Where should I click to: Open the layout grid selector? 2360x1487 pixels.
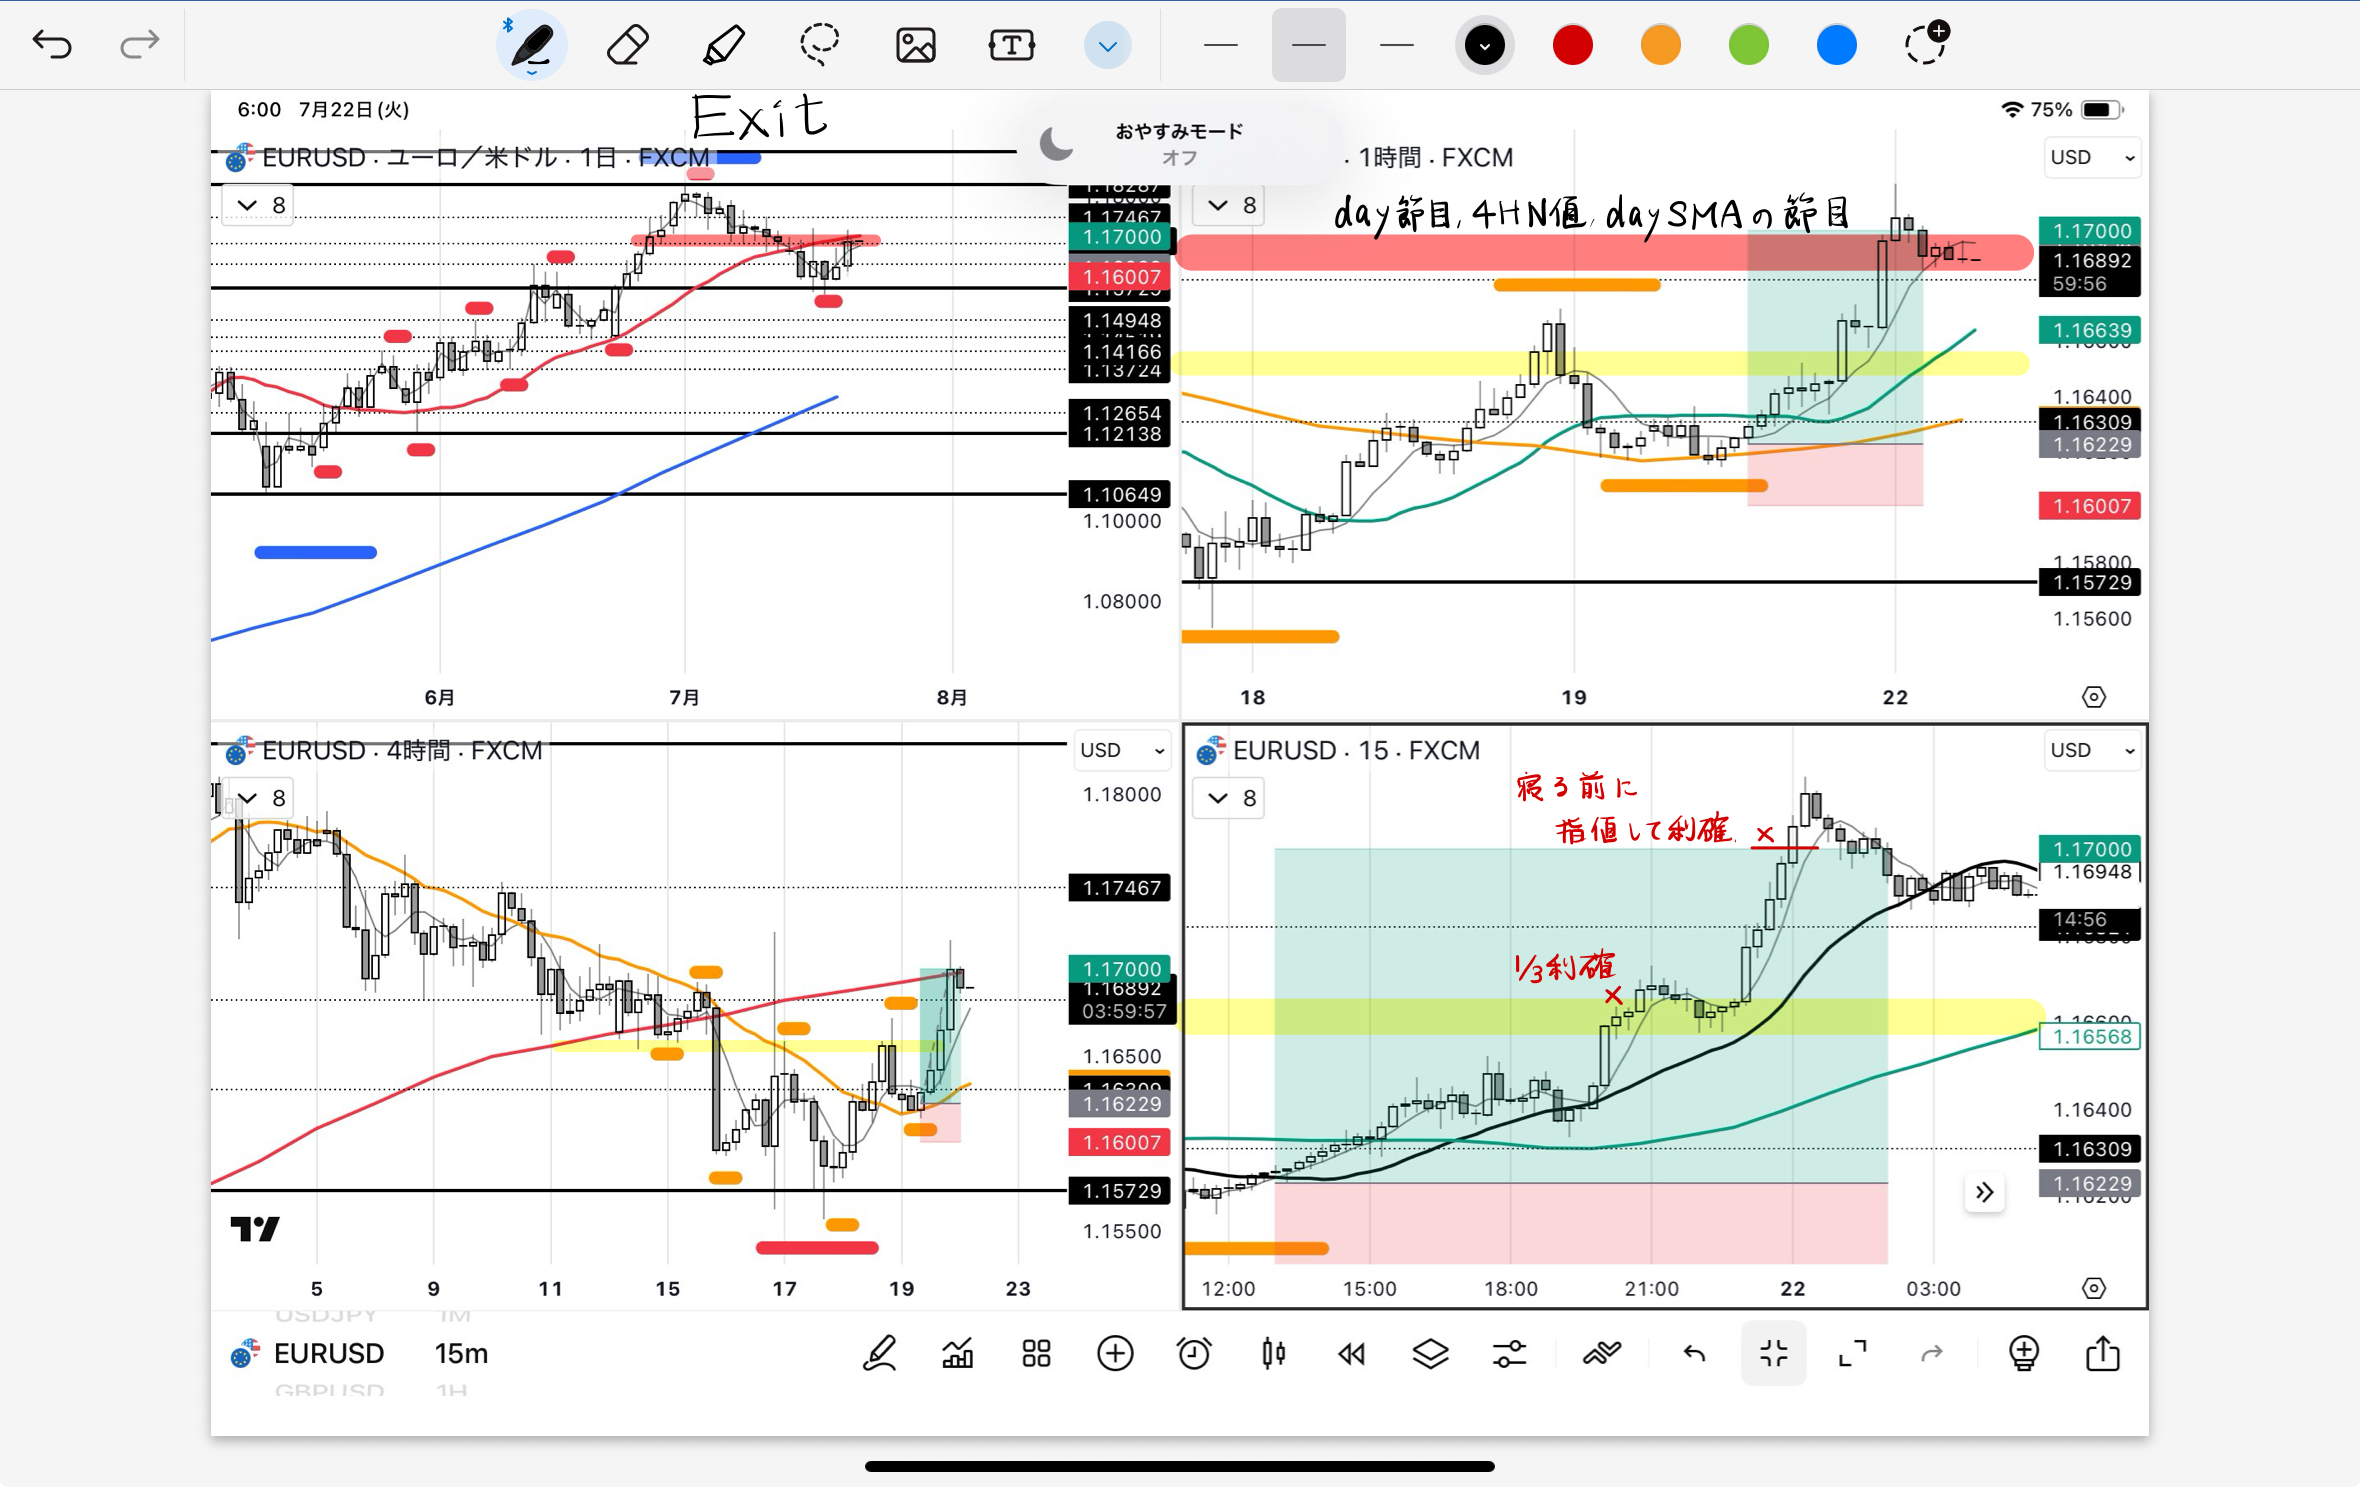coord(1036,1353)
